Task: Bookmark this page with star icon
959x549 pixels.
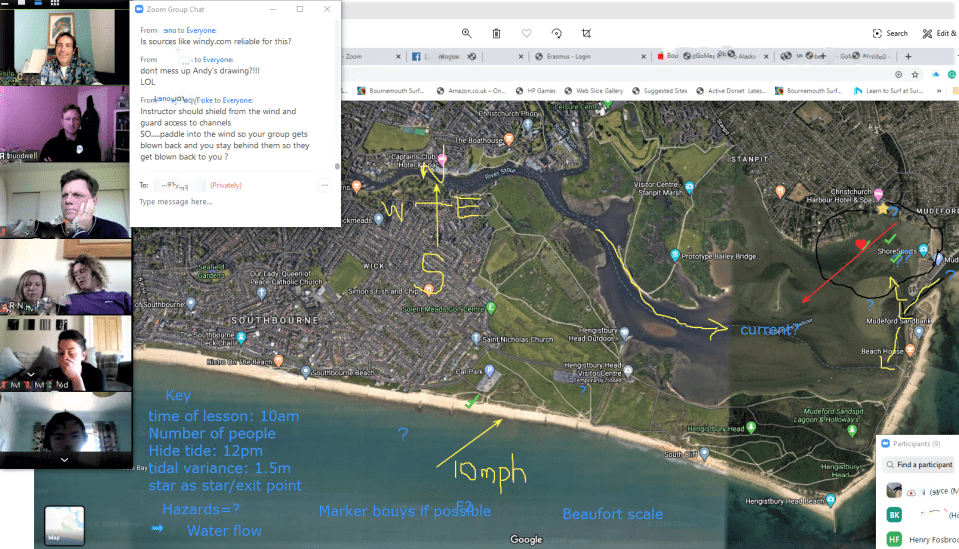Action: [x=916, y=74]
